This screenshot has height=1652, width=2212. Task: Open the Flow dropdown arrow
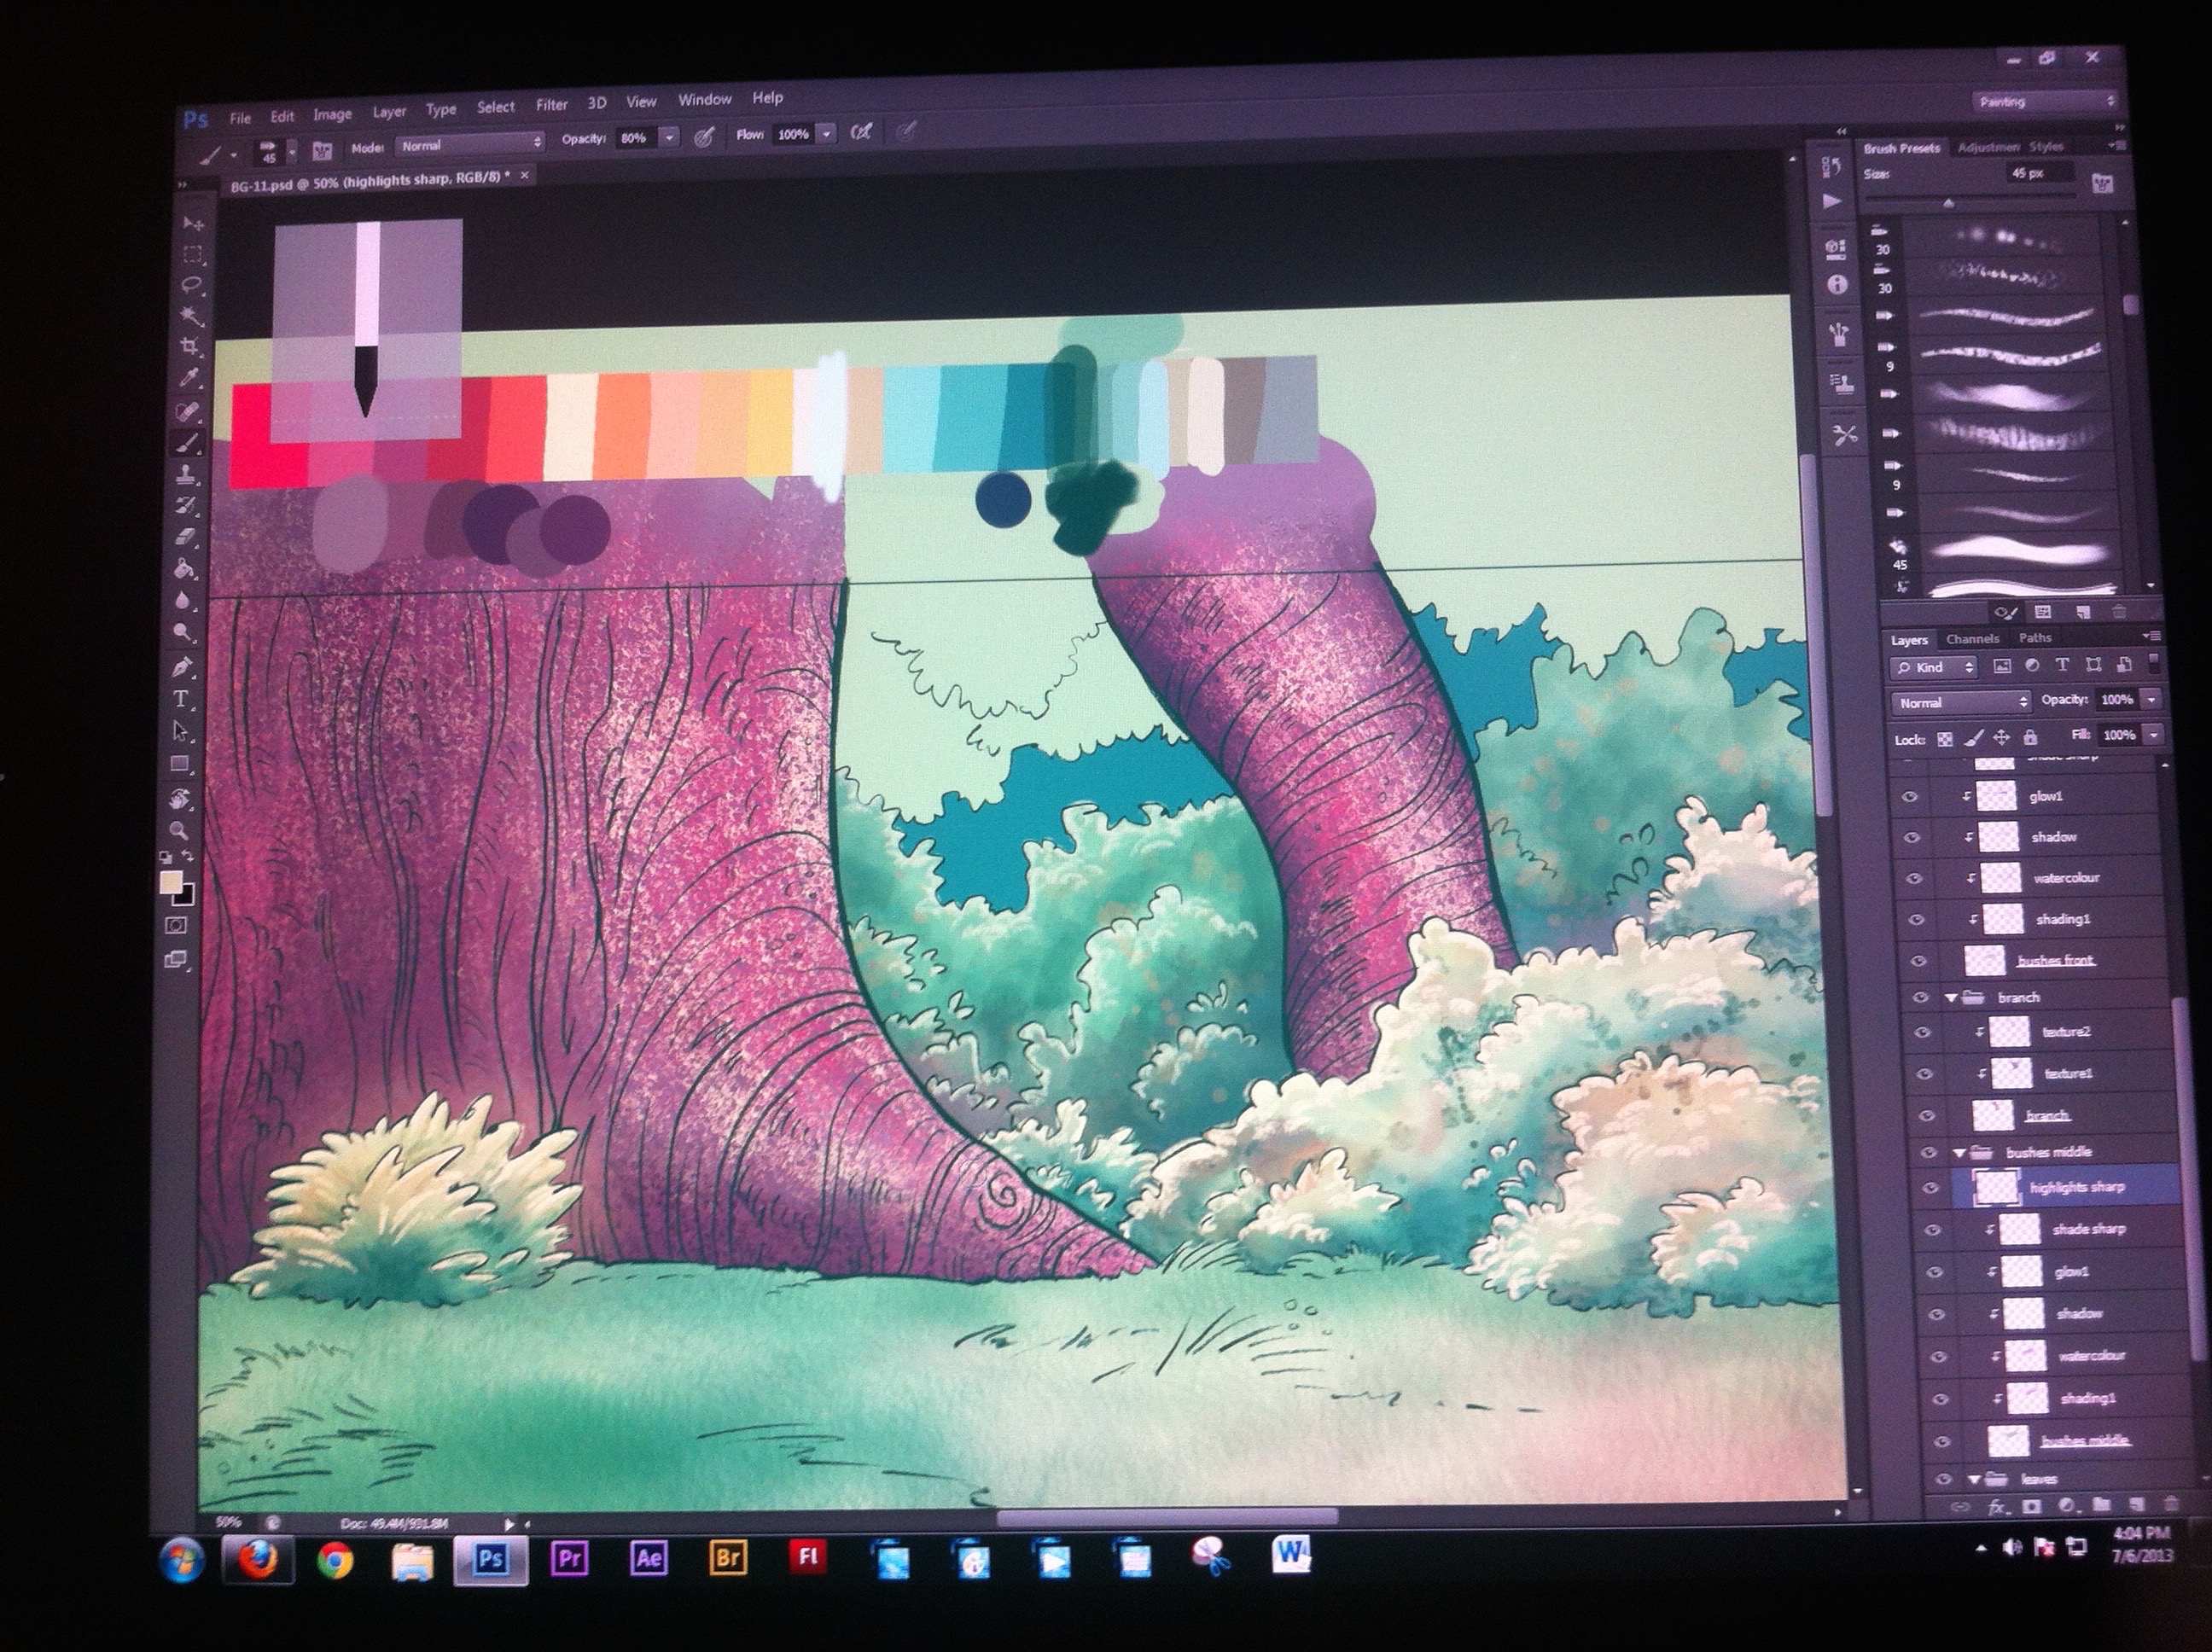point(826,133)
